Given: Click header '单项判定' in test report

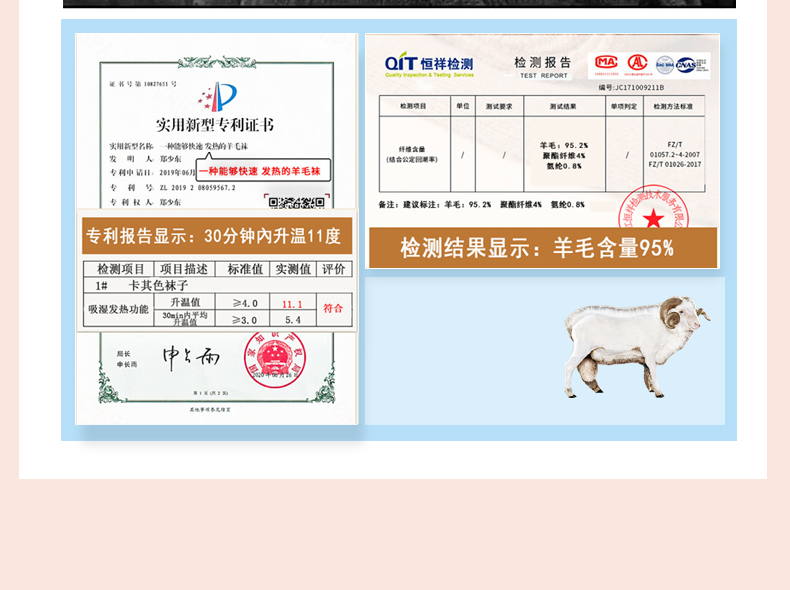Looking at the screenshot, I should (x=624, y=106).
